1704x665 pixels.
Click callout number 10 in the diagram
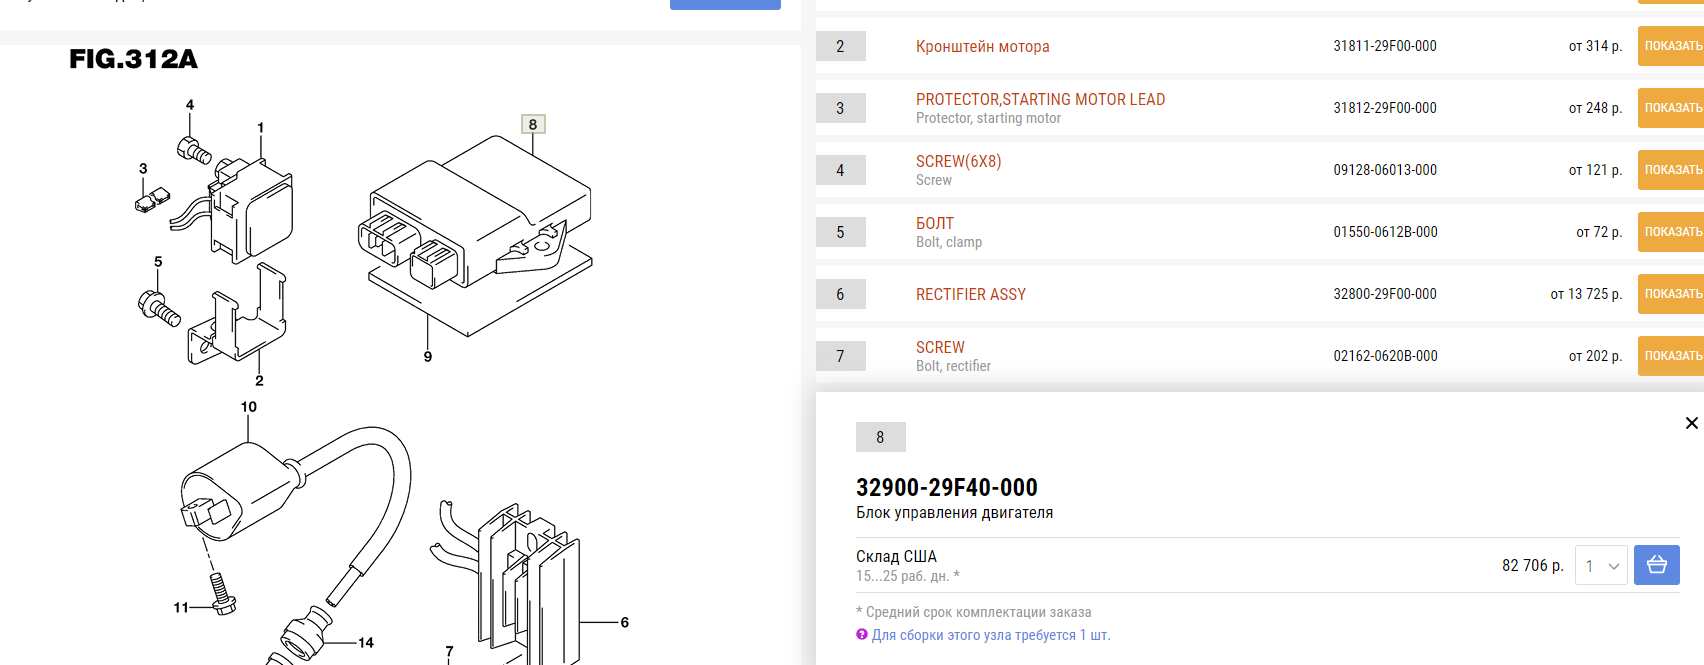(248, 407)
